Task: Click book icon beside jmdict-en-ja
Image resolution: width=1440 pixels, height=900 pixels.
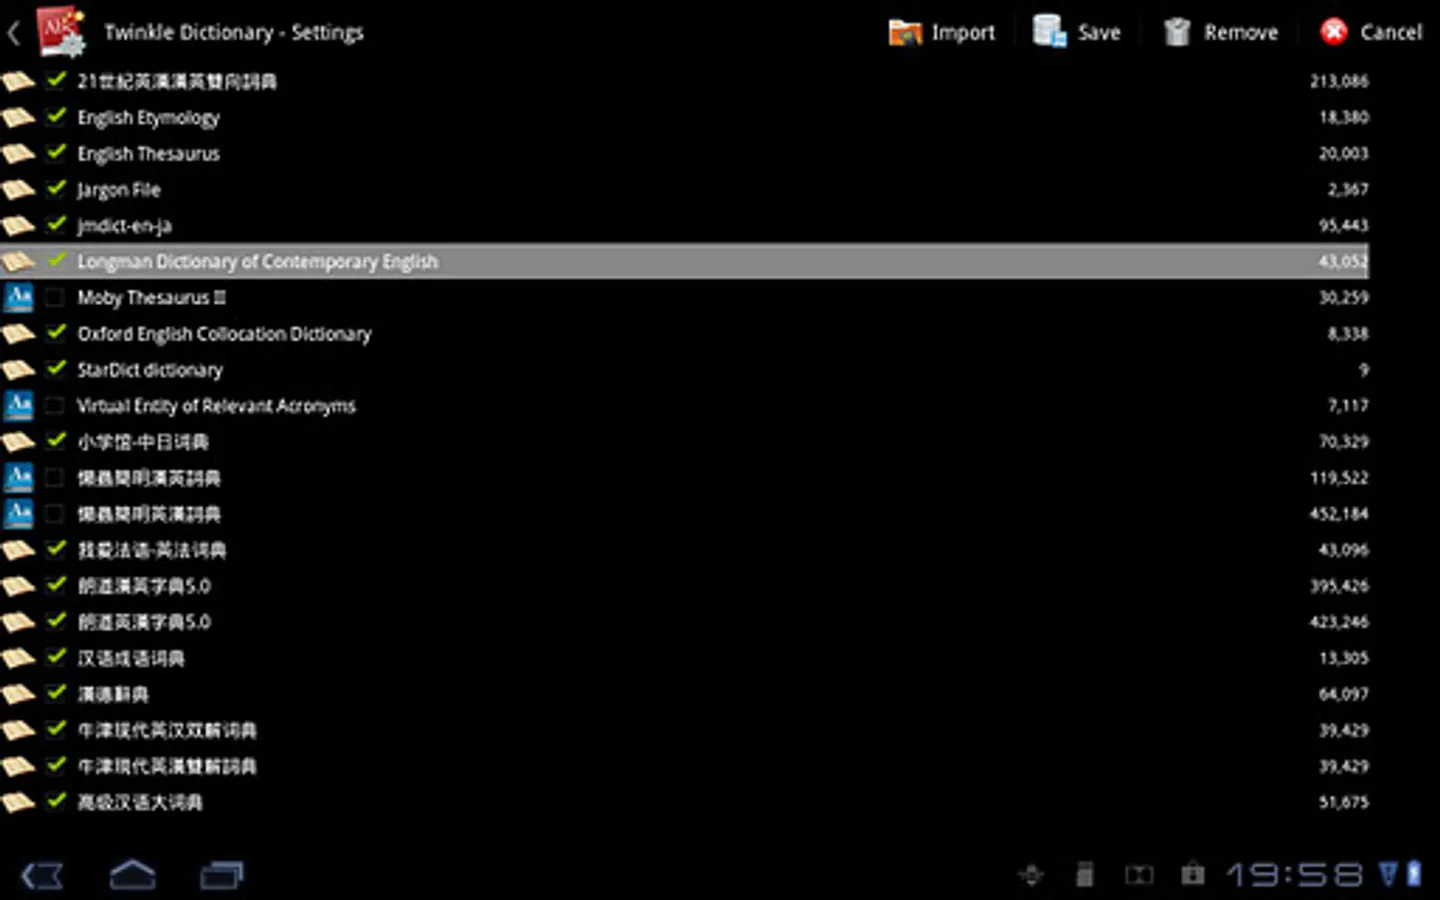Action: pos(18,226)
